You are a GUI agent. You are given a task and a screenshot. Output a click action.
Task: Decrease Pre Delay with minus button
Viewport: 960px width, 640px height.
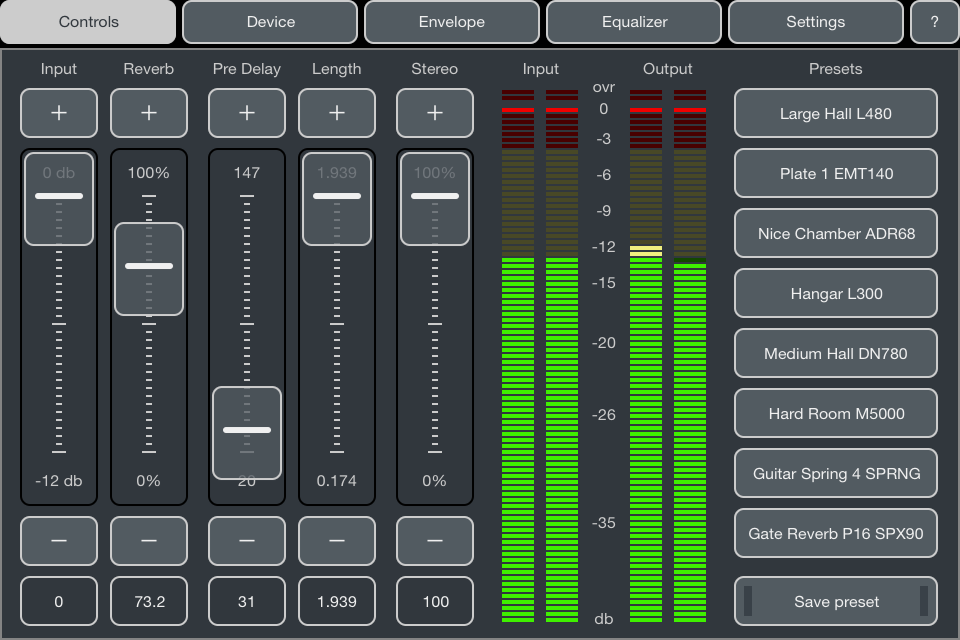(247, 540)
